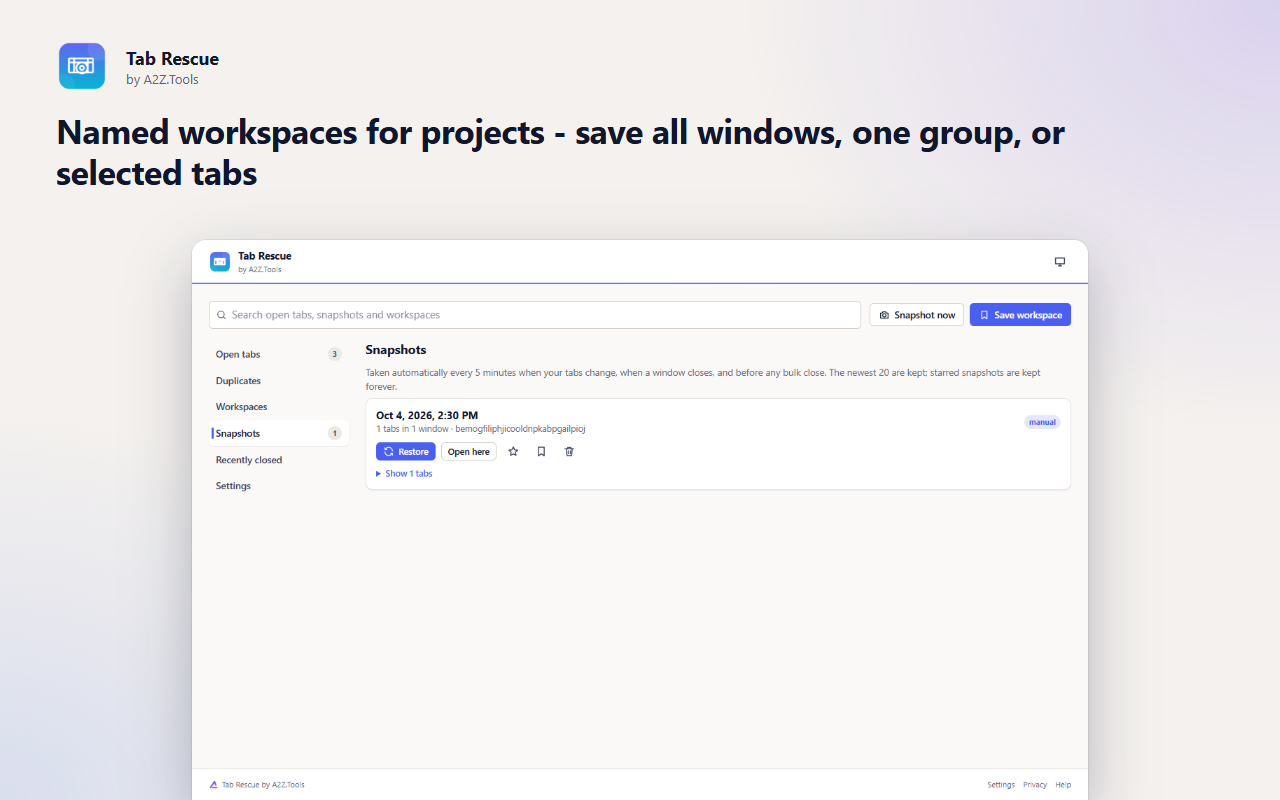Click the footer A2Z.Tools logo icon
1280x800 pixels.
213,785
